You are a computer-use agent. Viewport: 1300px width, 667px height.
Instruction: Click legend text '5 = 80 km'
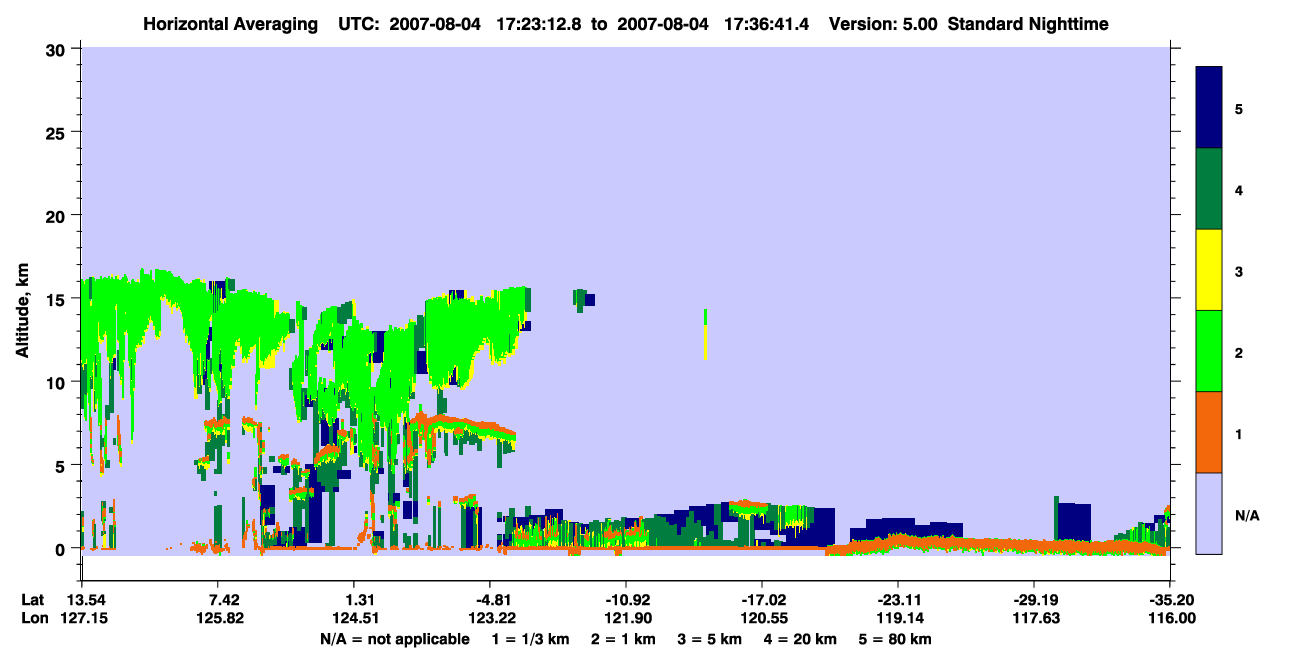coord(895,639)
